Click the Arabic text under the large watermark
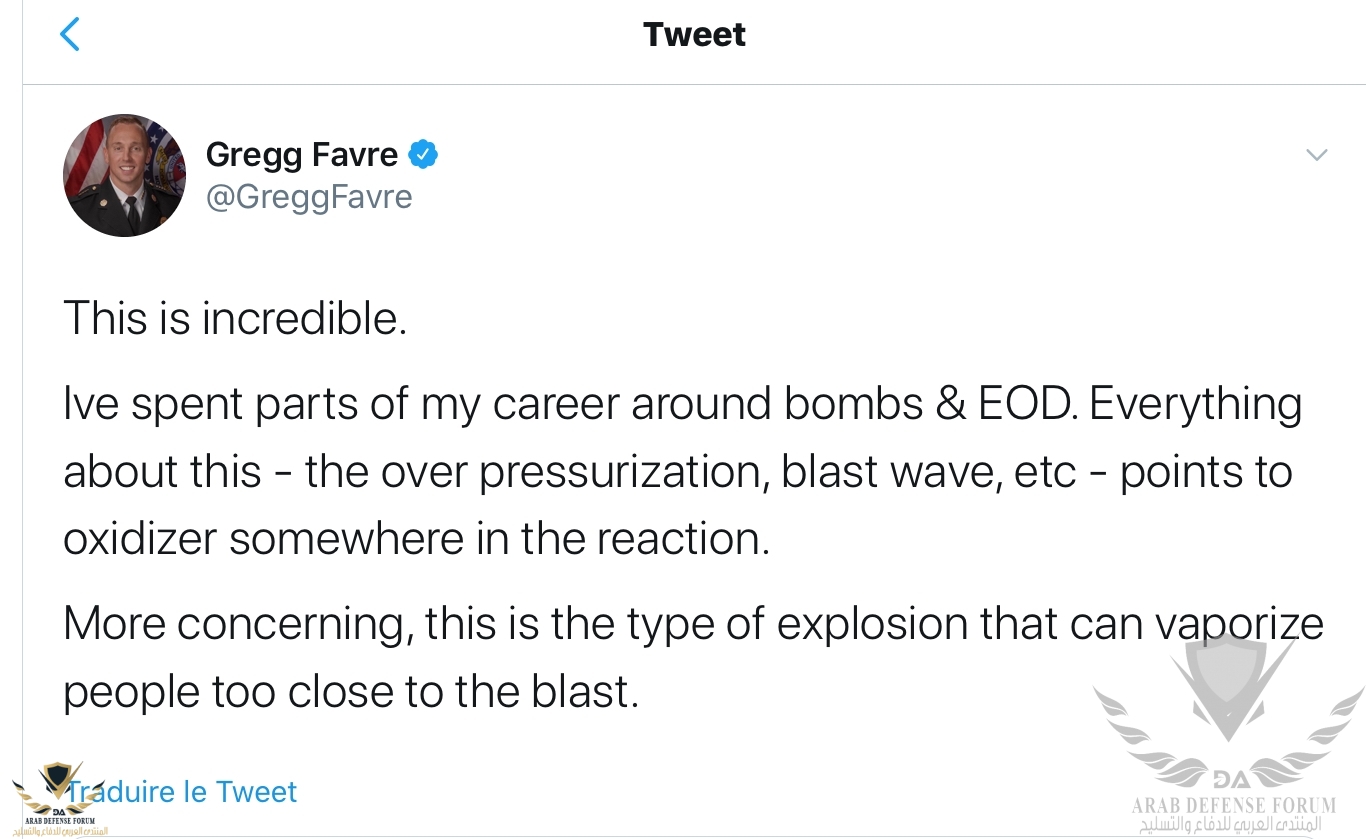Screen dimensions: 1366x839 pyautogui.click(x=1231, y=826)
